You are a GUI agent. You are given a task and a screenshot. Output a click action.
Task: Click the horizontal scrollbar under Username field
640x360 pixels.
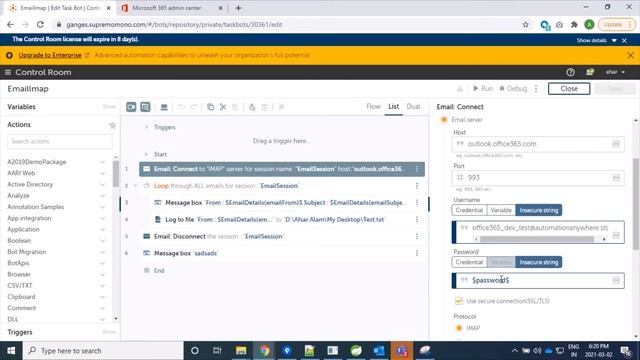click(x=537, y=239)
